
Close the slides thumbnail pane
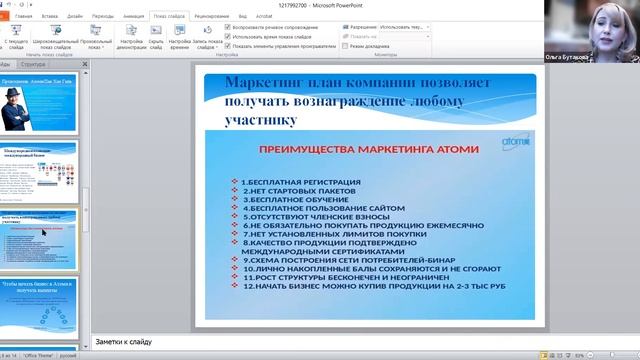[x=85, y=64]
